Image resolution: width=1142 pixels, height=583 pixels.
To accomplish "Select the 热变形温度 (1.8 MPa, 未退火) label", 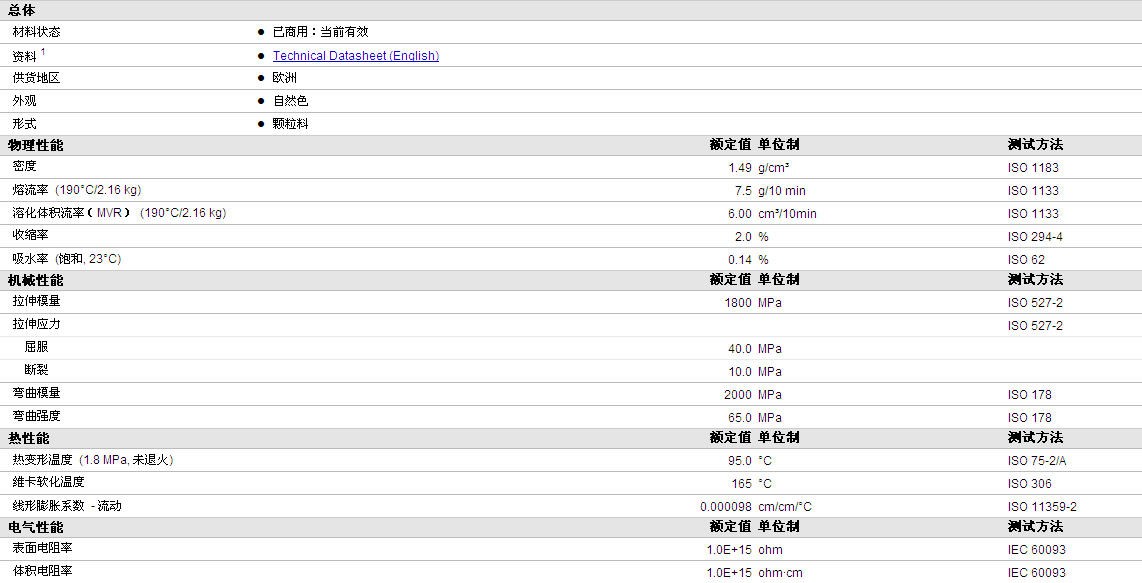I will click(92, 460).
